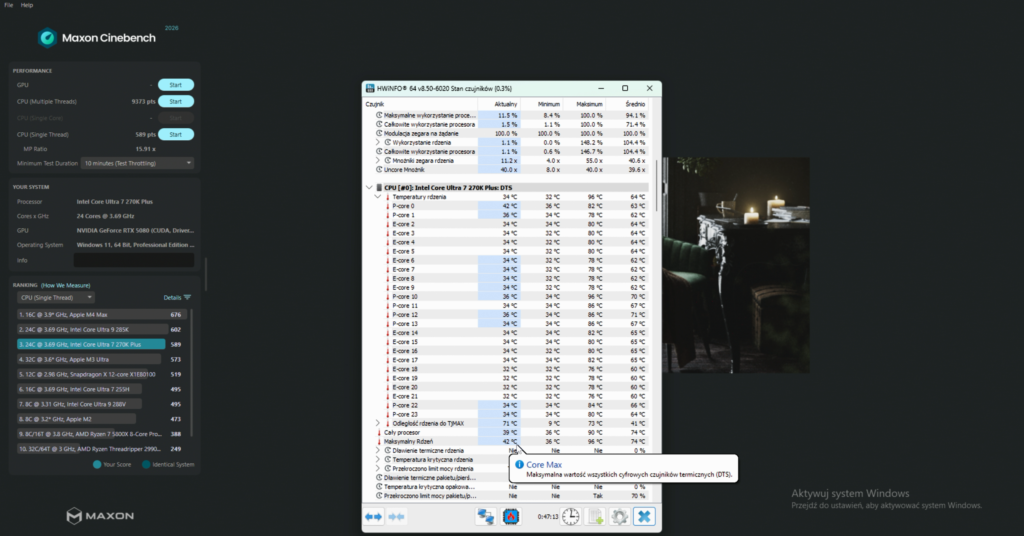
Task: Collapse the CPU [#0] Intel Core Ultra section
Action: coord(369,187)
